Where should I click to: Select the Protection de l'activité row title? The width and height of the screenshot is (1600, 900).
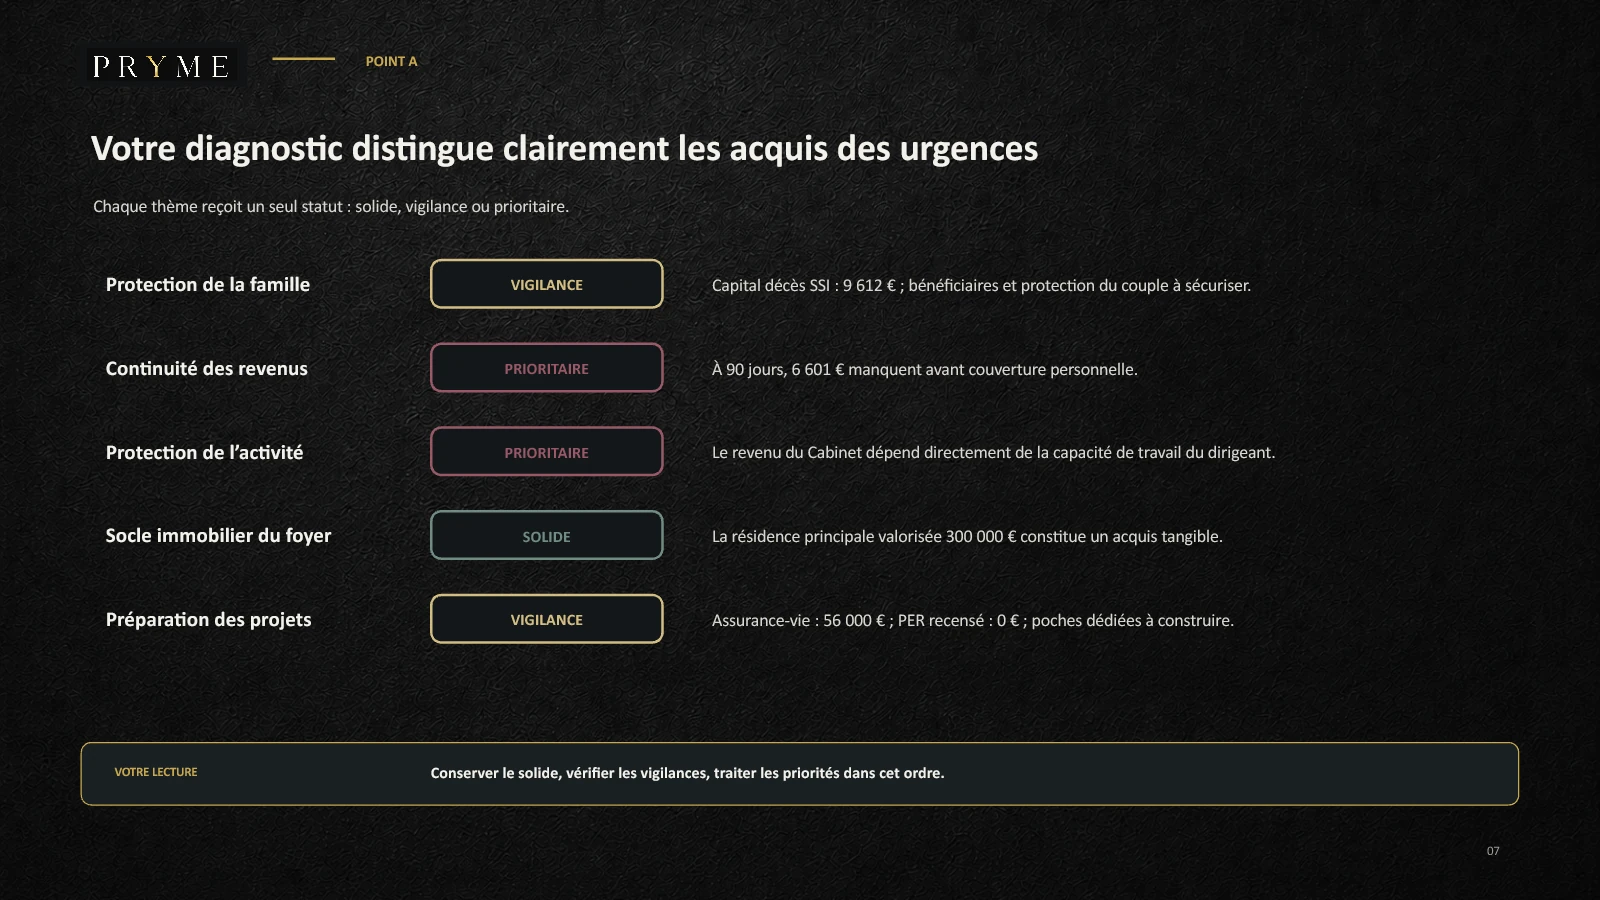(204, 452)
